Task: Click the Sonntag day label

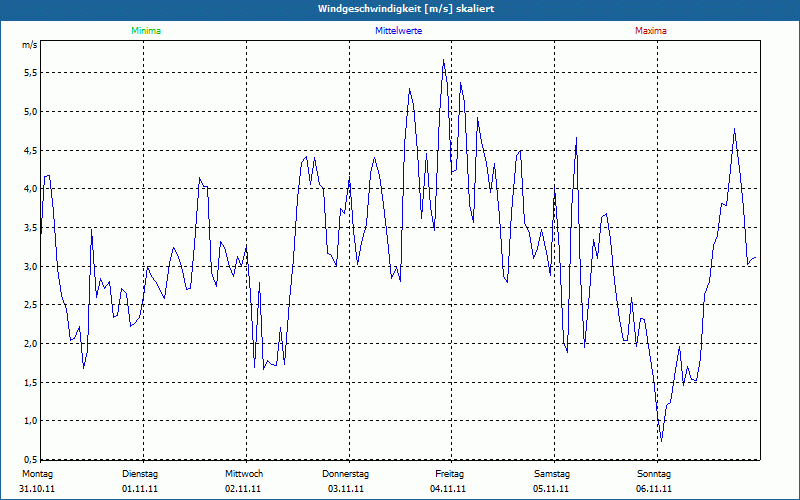Action: click(x=654, y=474)
